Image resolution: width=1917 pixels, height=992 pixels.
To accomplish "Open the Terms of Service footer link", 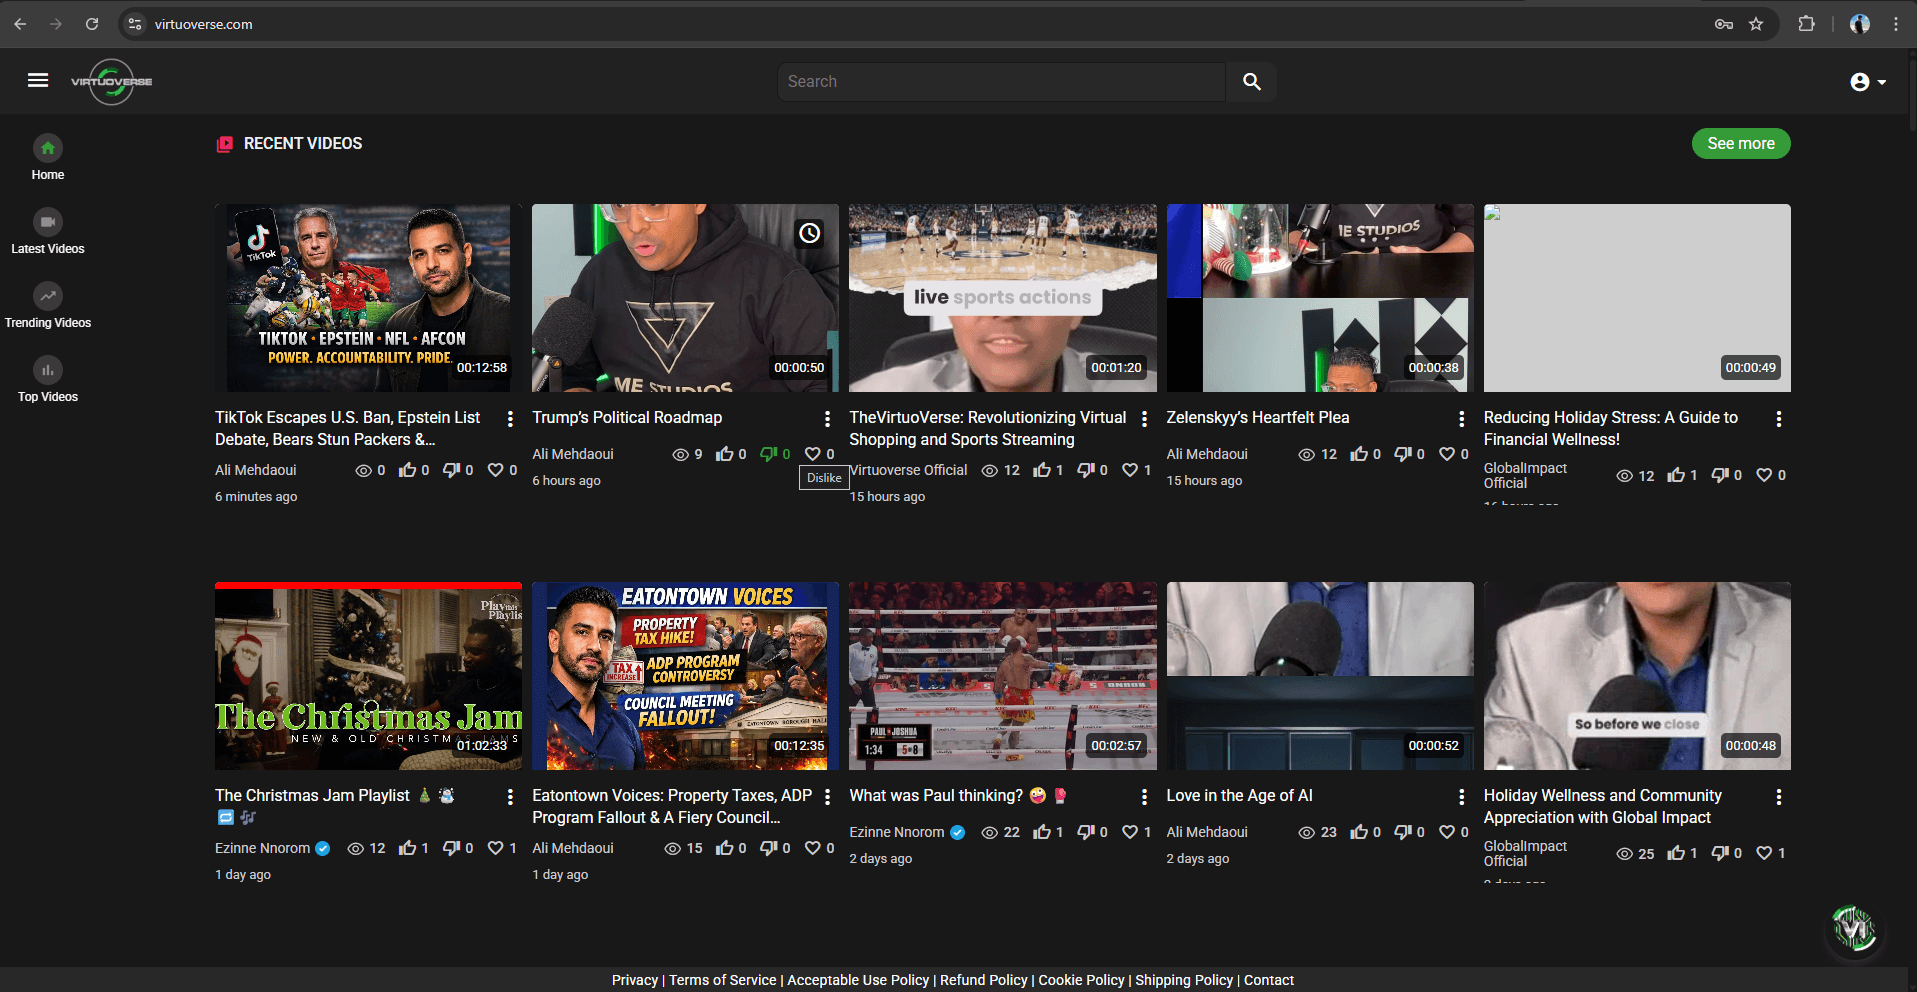I will point(722,980).
